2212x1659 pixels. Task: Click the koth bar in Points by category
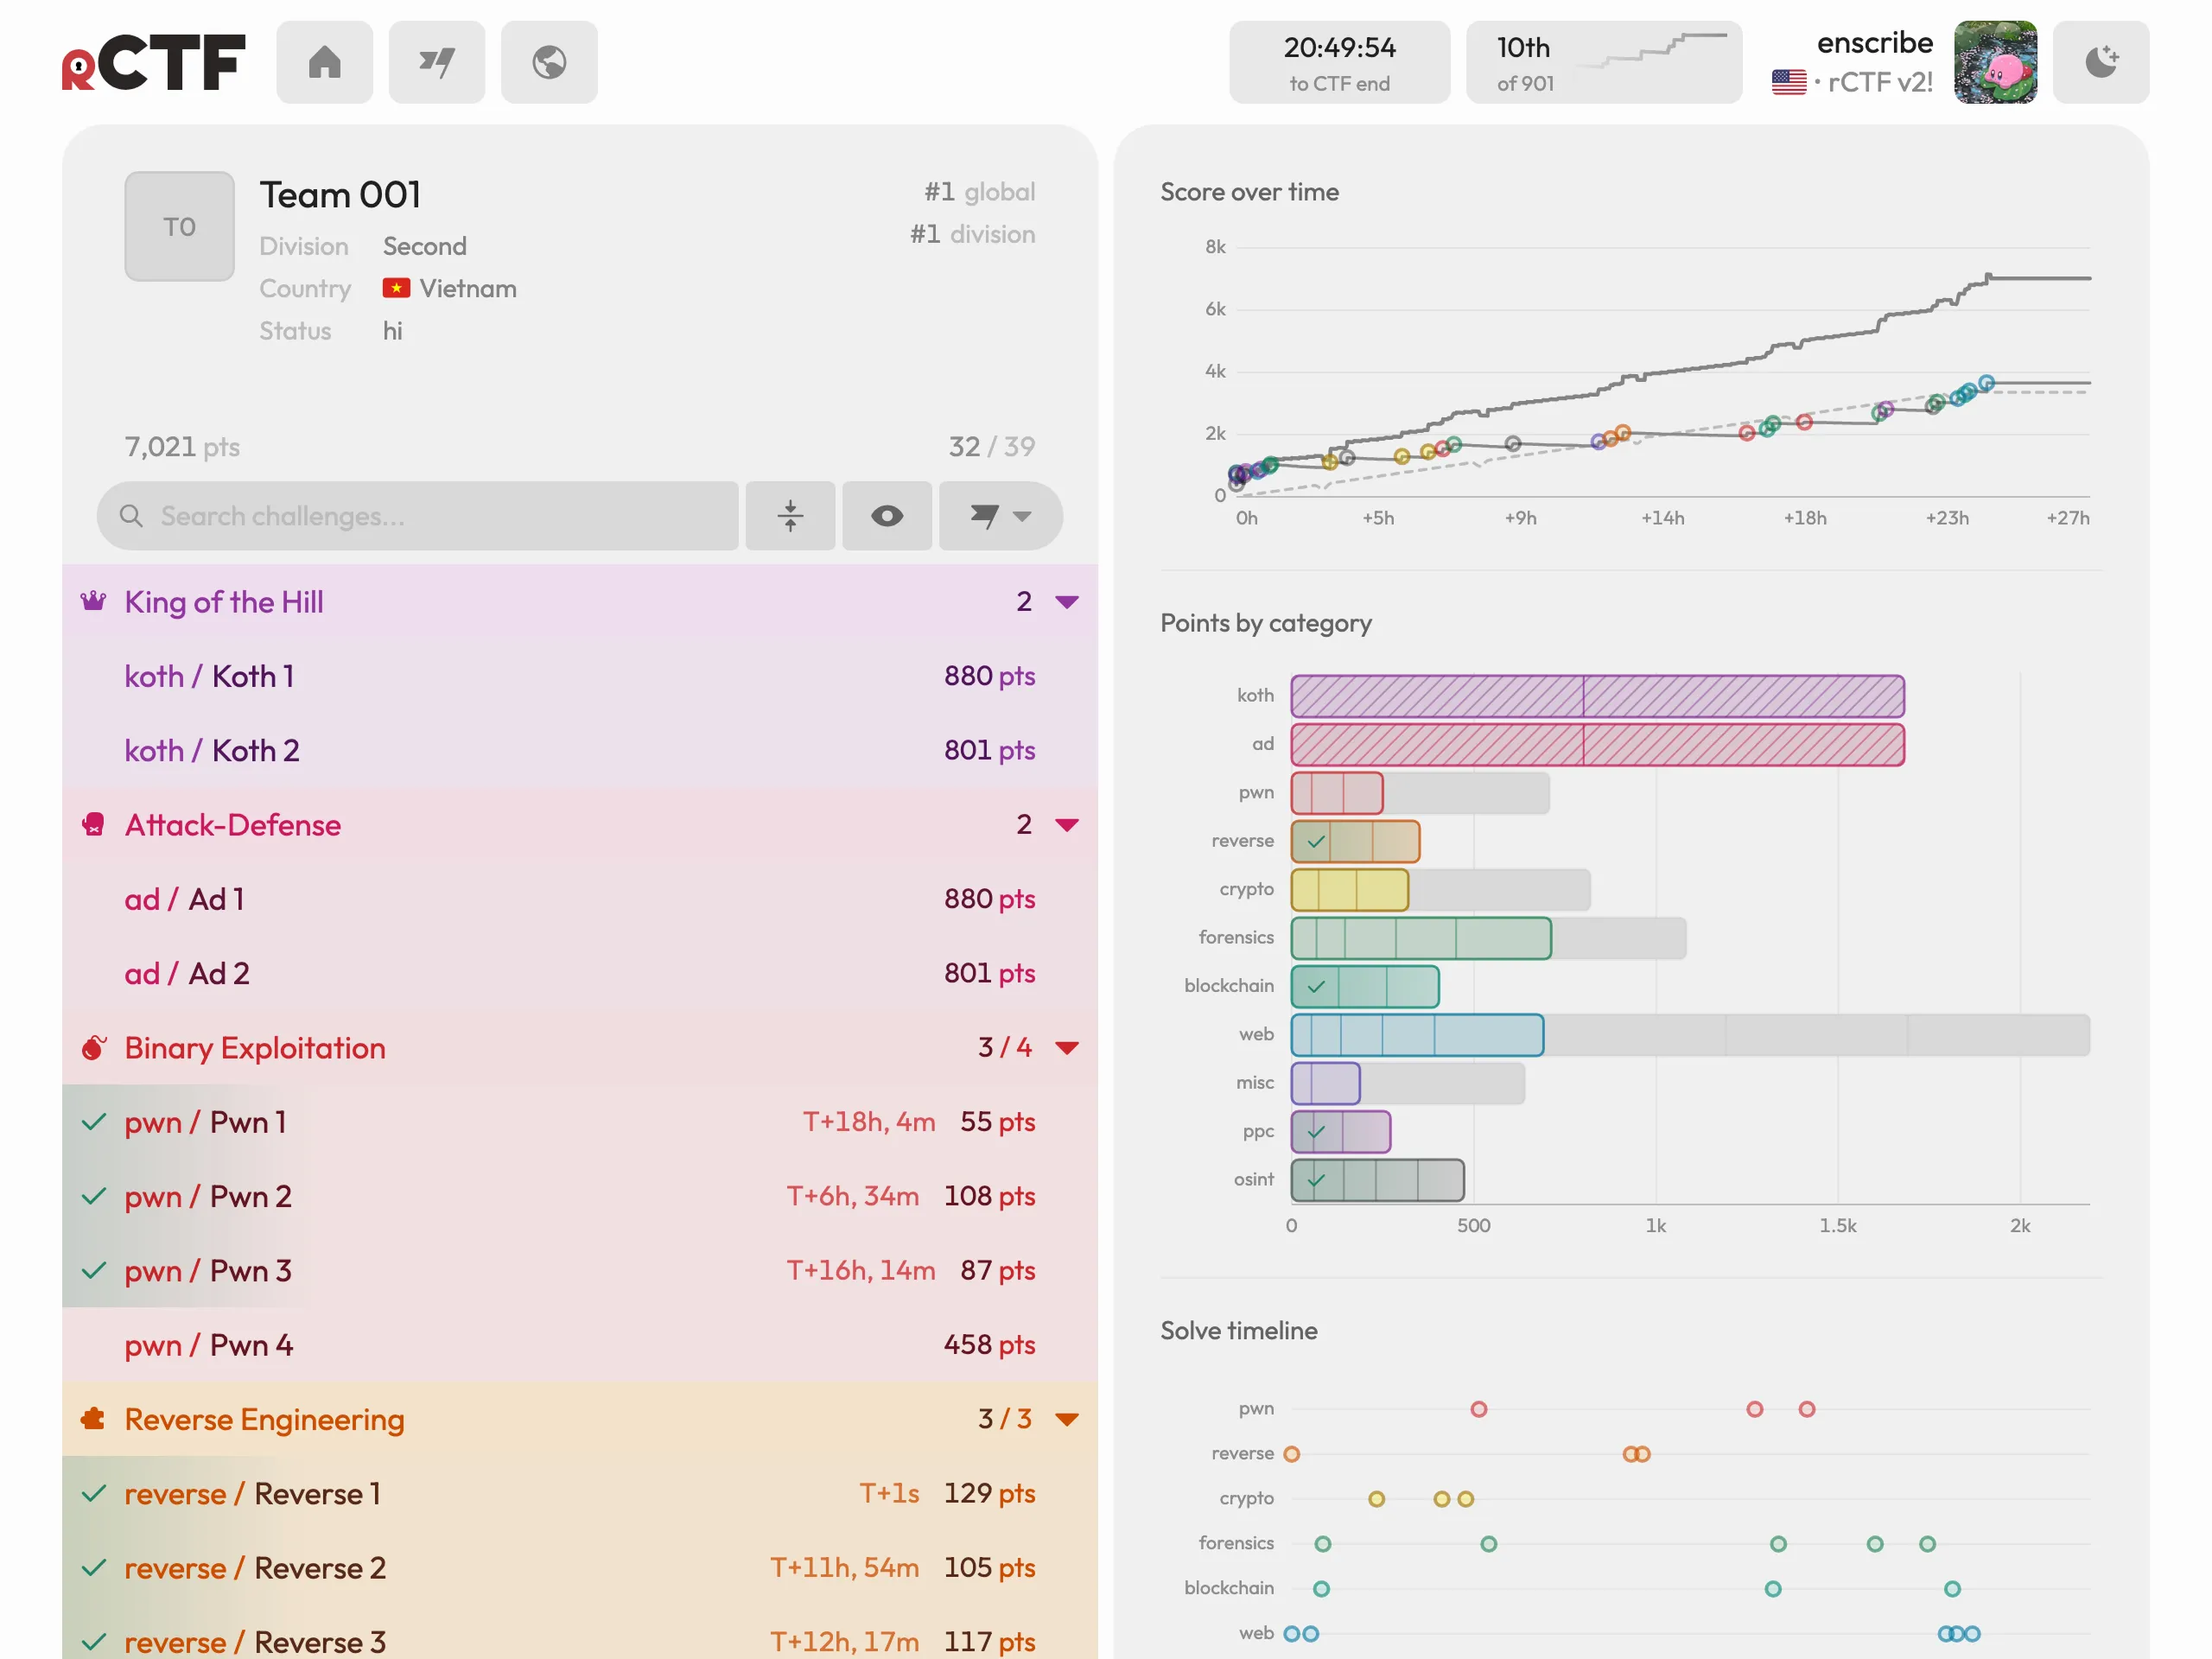point(1597,696)
